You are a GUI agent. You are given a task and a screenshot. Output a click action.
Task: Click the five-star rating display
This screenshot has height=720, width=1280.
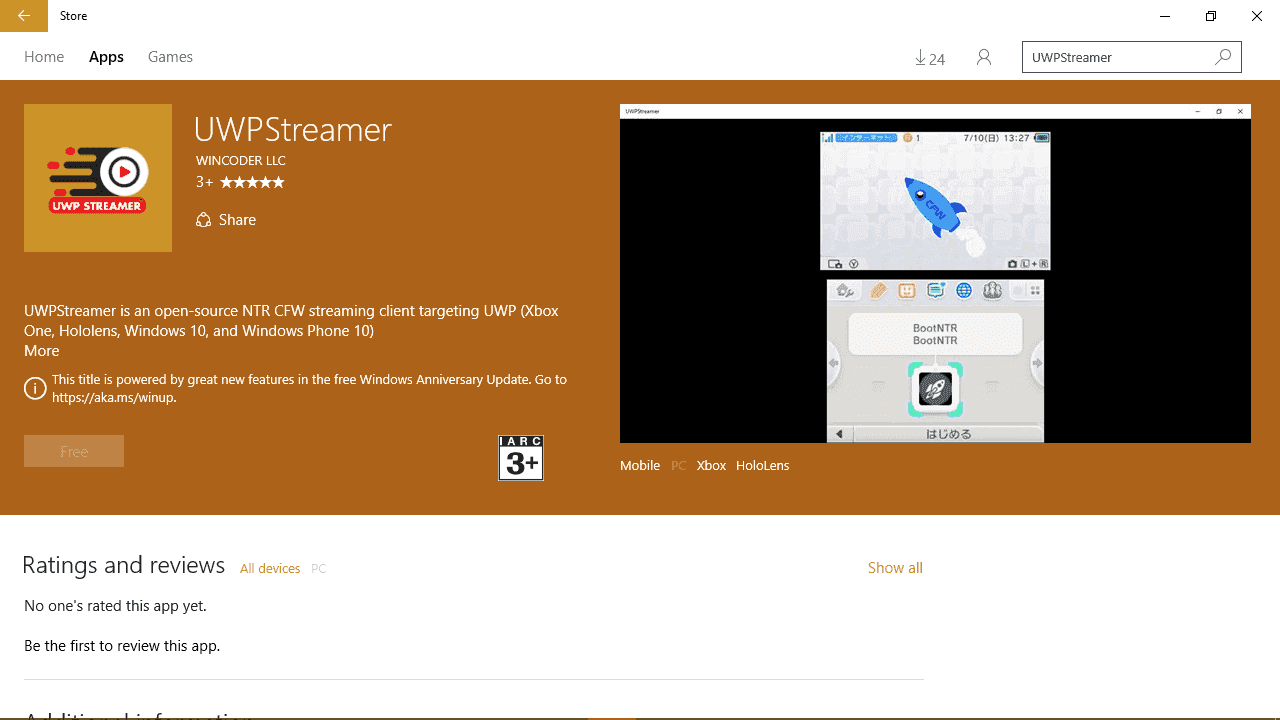click(252, 182)
